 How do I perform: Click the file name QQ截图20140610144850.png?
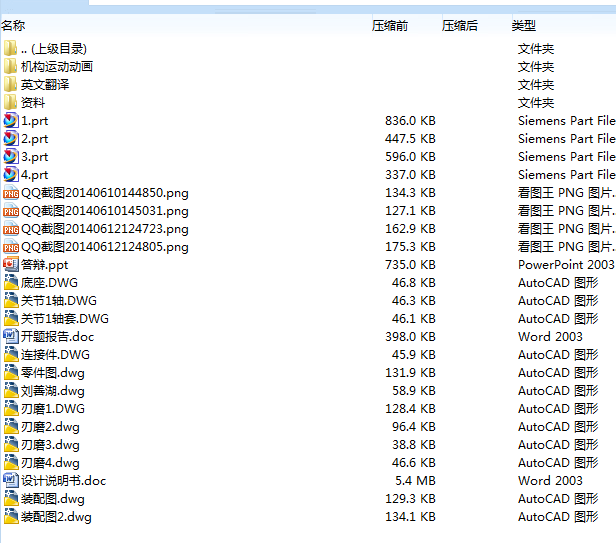click(104, 193)
